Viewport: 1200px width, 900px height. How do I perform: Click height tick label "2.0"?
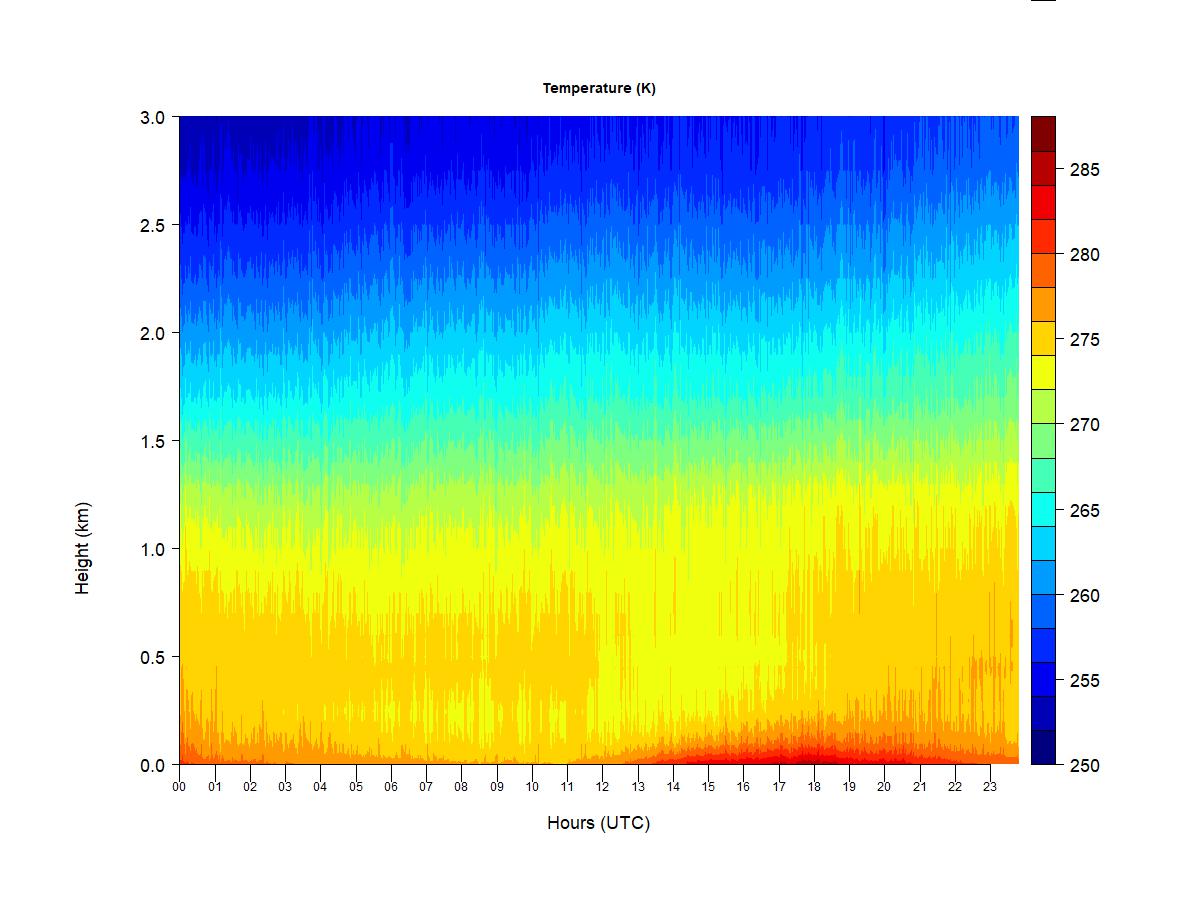point(153,333)
